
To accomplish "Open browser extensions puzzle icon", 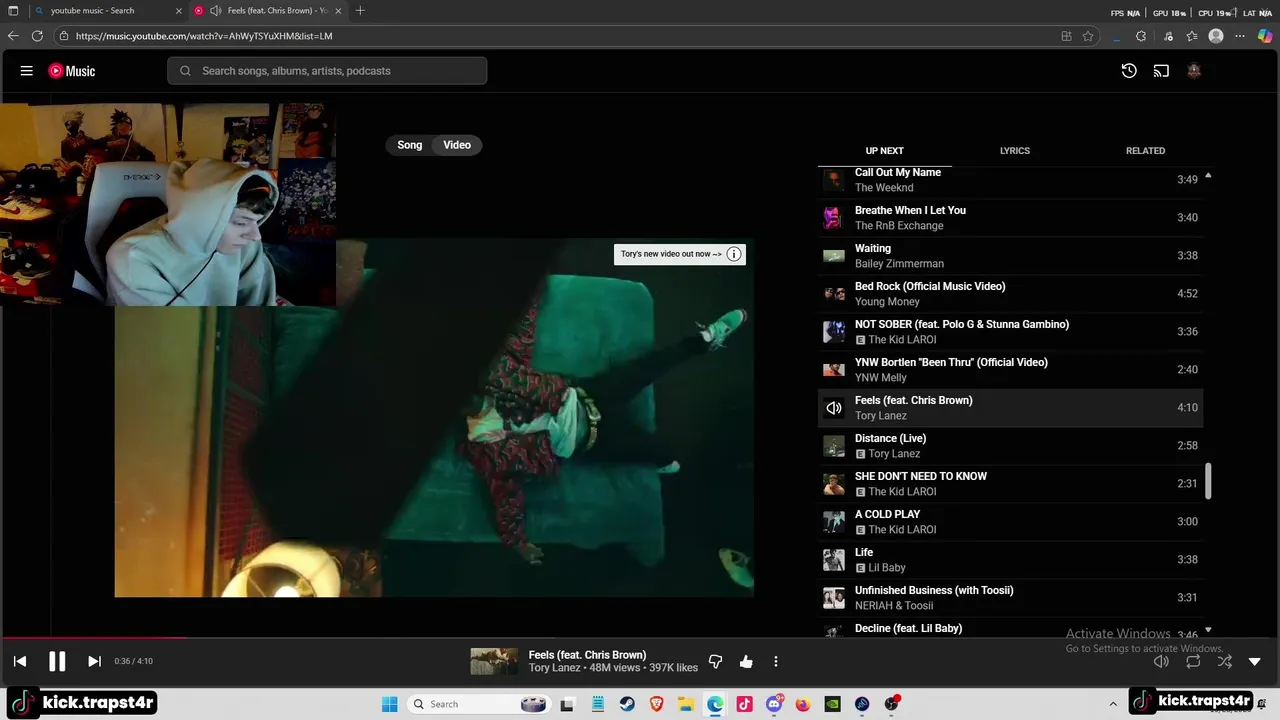I will [x=1141, y=36].
